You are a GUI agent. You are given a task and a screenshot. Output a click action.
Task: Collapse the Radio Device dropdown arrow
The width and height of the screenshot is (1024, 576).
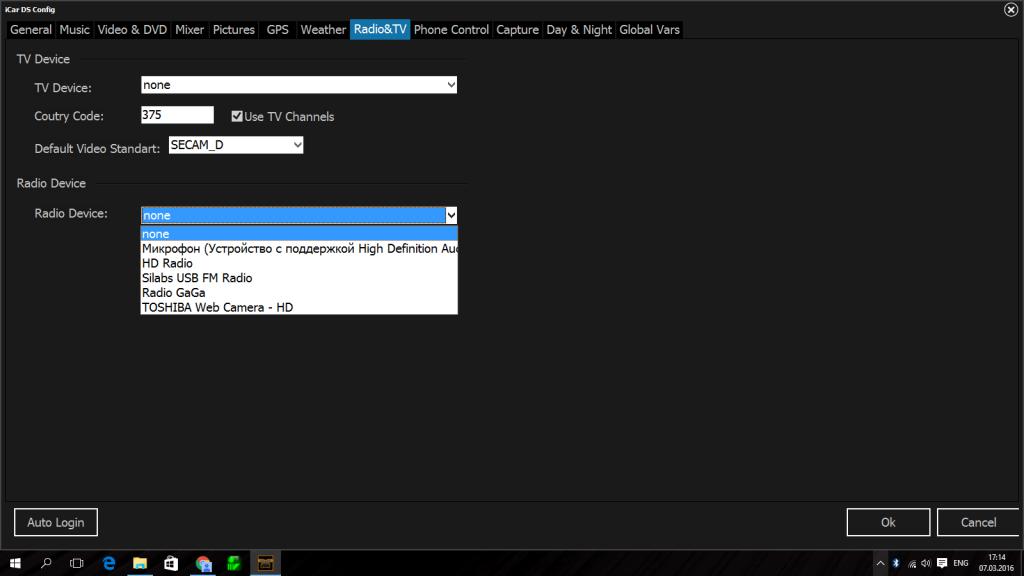(x=451, y=215)
